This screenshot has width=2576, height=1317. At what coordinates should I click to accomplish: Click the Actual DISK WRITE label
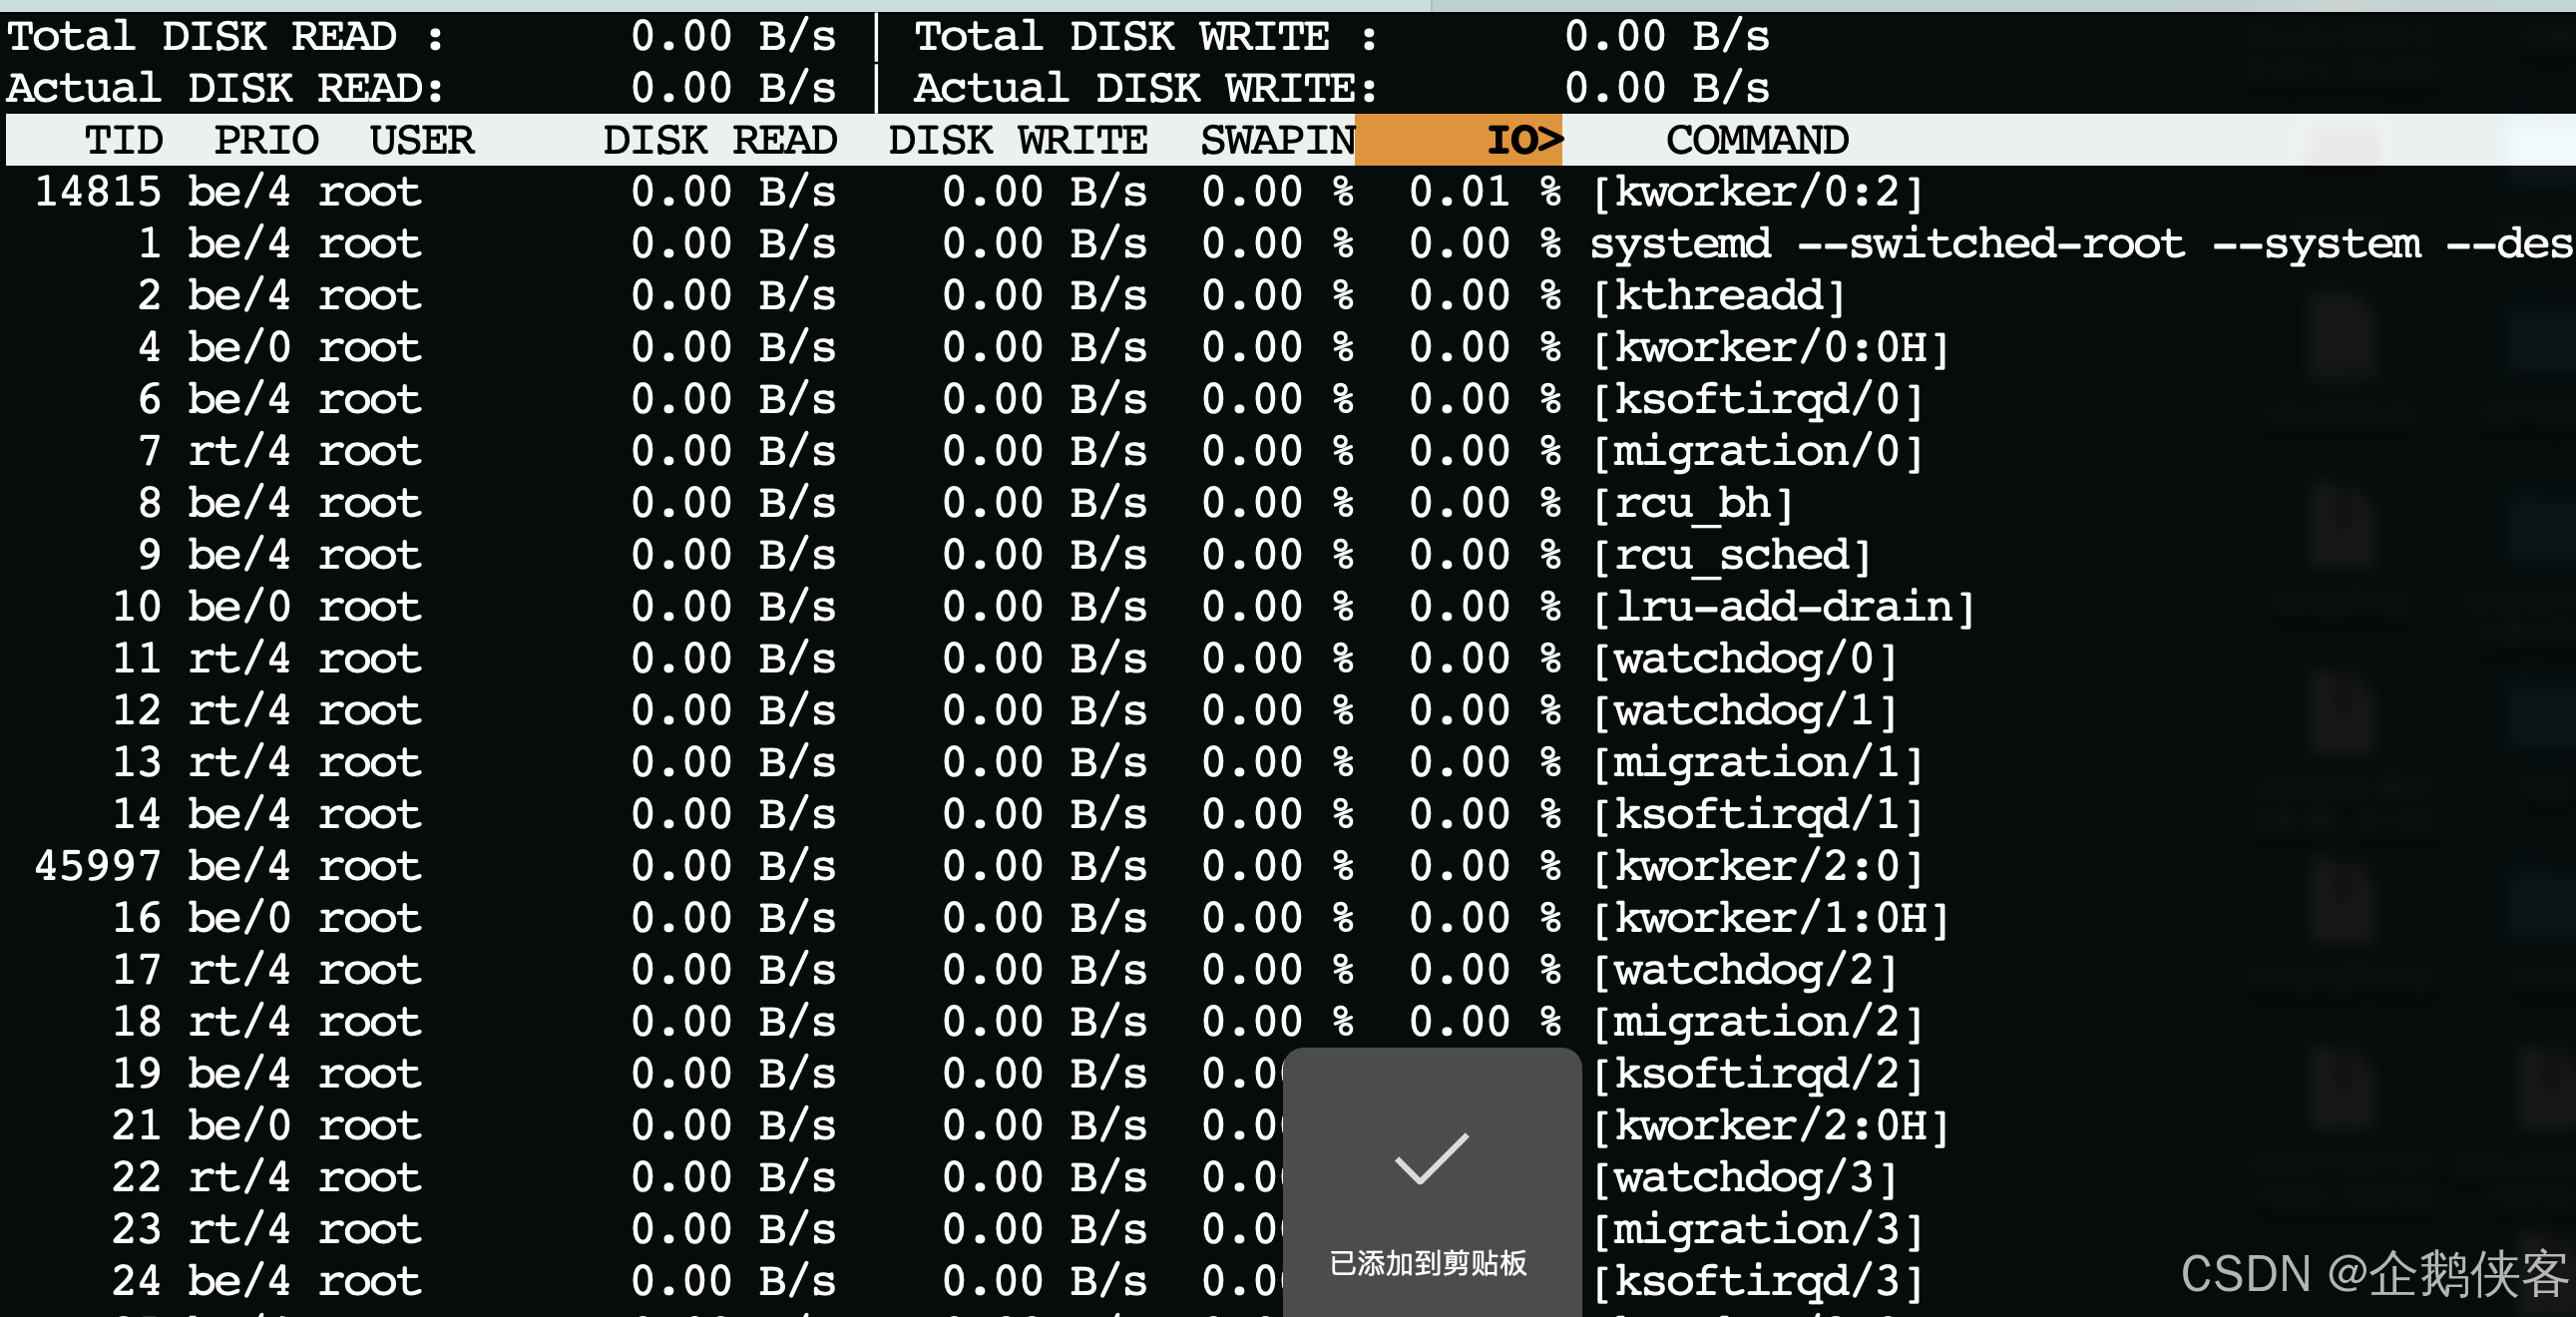point(1146,88)
